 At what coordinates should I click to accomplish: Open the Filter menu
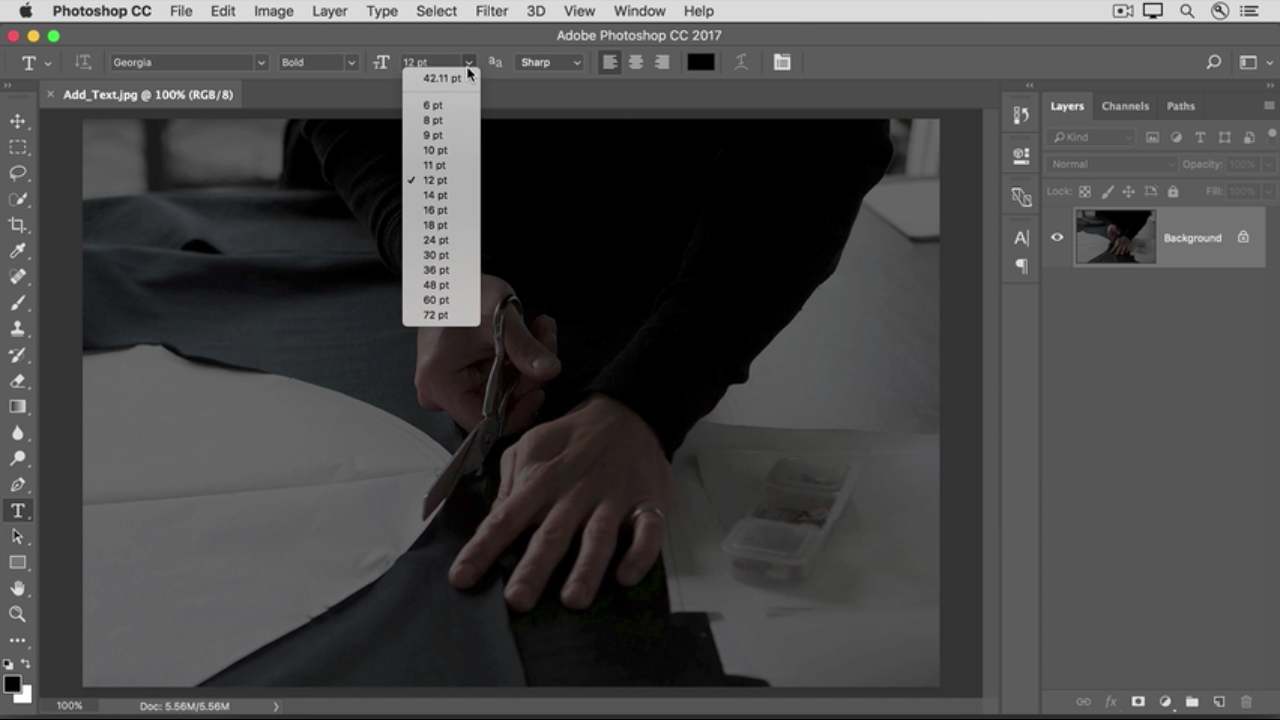pos(491,11)
